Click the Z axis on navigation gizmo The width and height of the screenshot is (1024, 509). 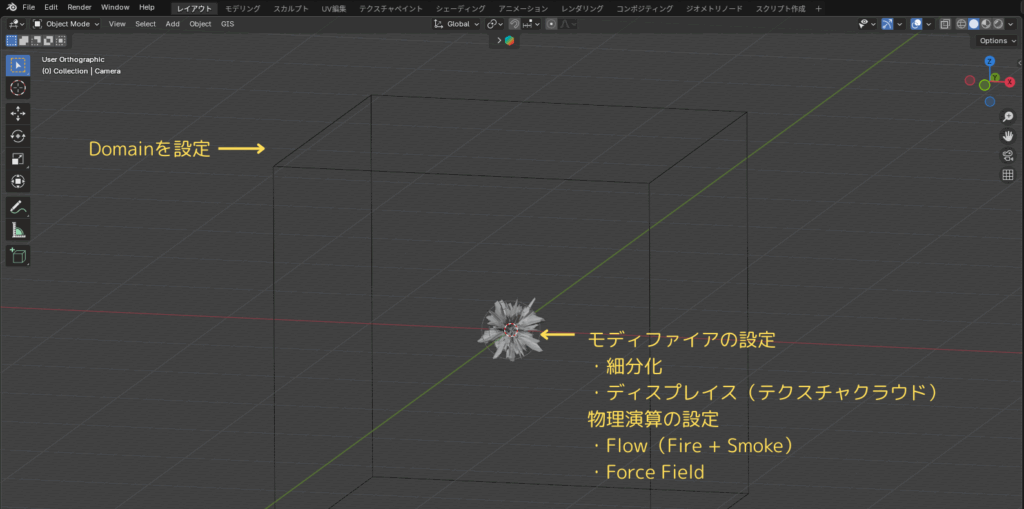(990, 61)
